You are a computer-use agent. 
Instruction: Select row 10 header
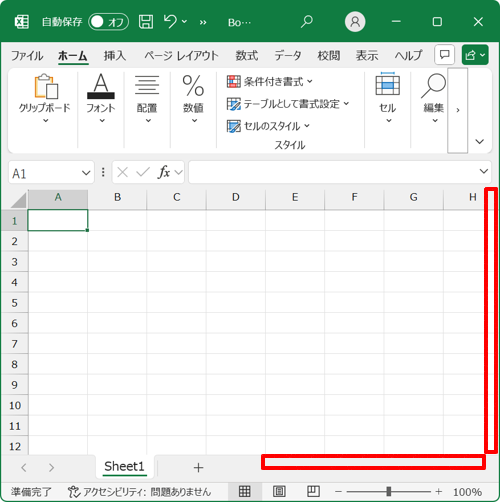(x=14, y=405)
